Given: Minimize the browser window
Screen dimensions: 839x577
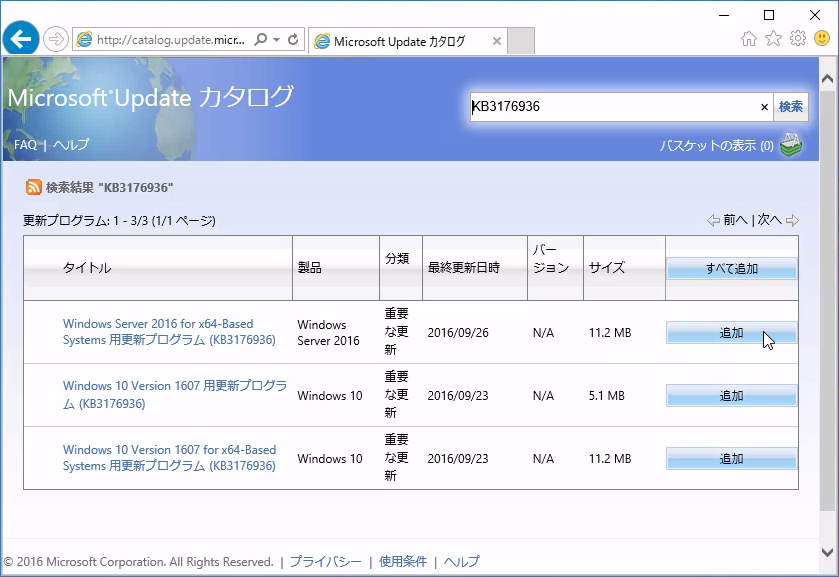Looking at the screenshot, I should (724, 15).
